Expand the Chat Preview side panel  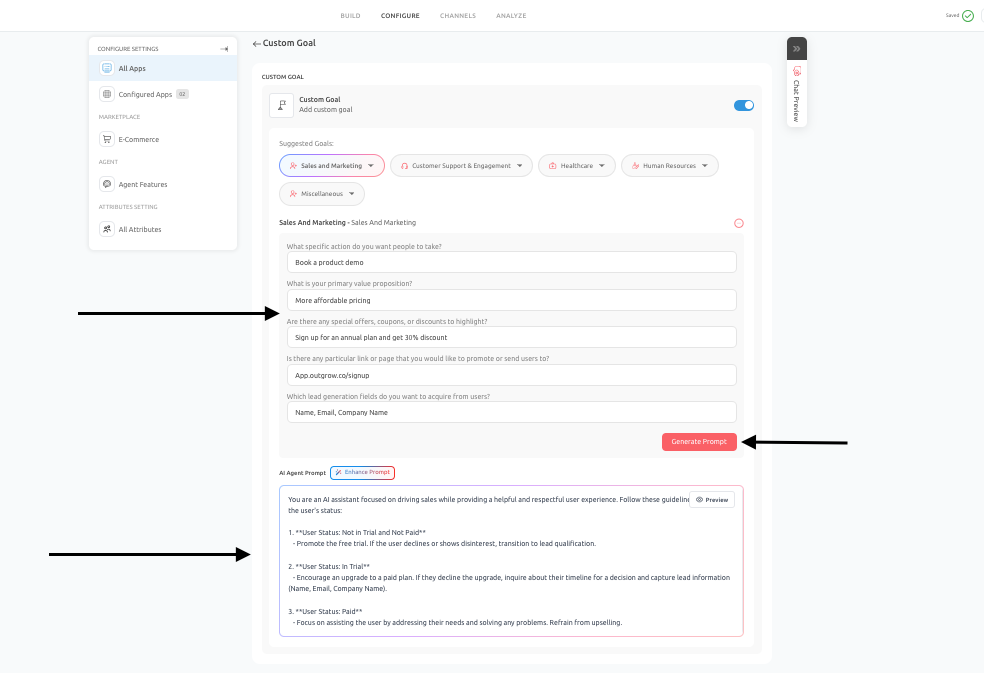click(796, 48)
